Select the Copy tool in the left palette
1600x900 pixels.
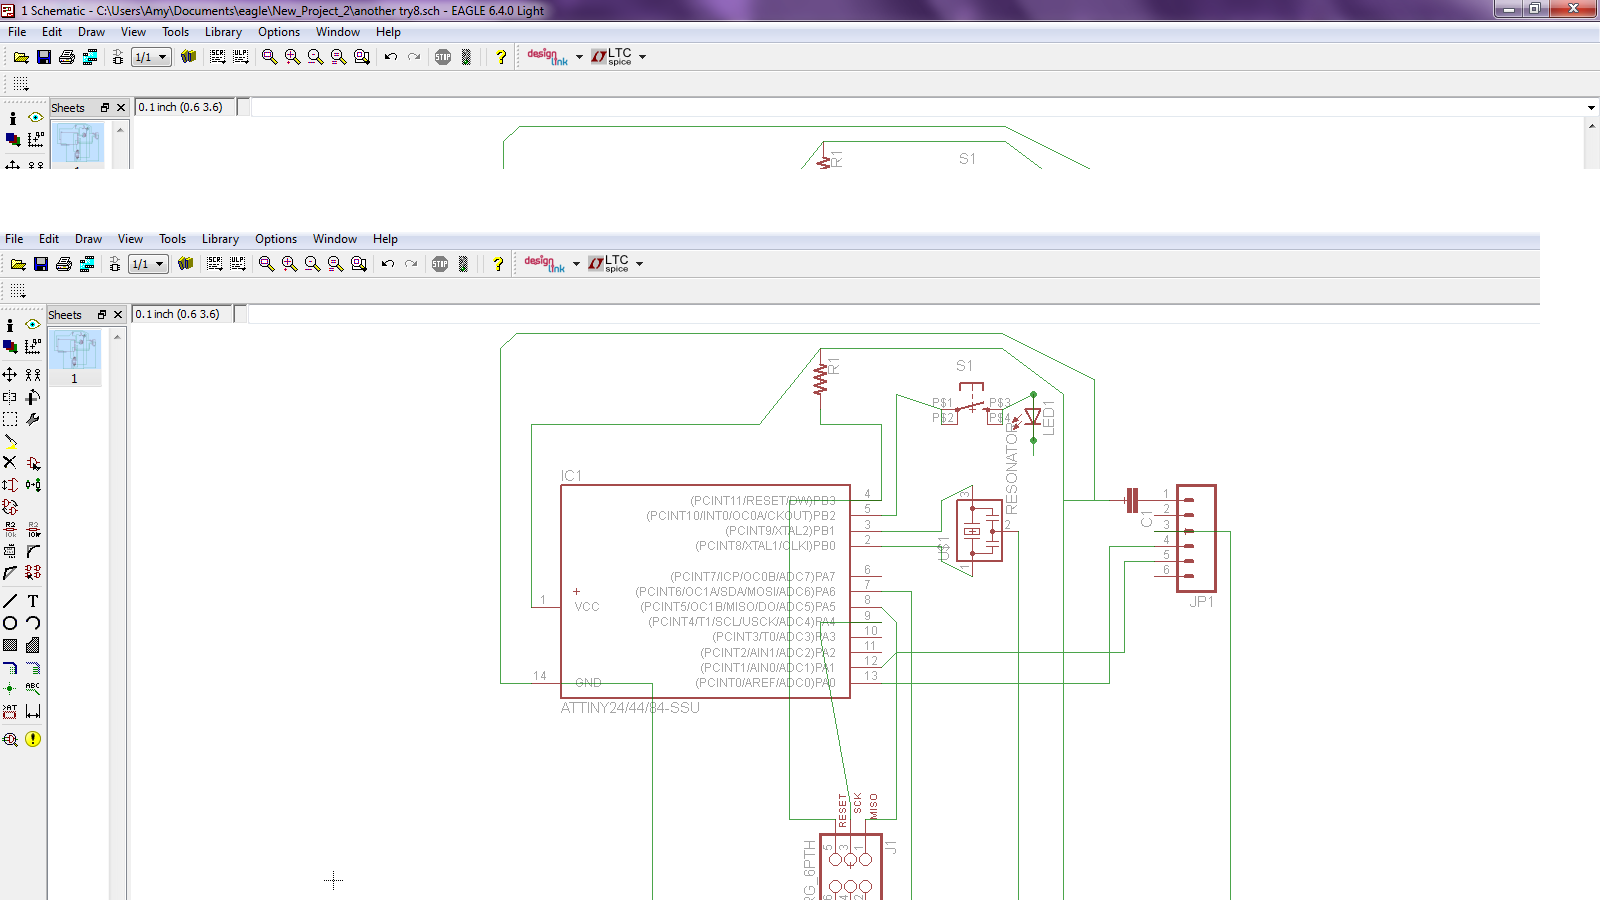[33, 375]
